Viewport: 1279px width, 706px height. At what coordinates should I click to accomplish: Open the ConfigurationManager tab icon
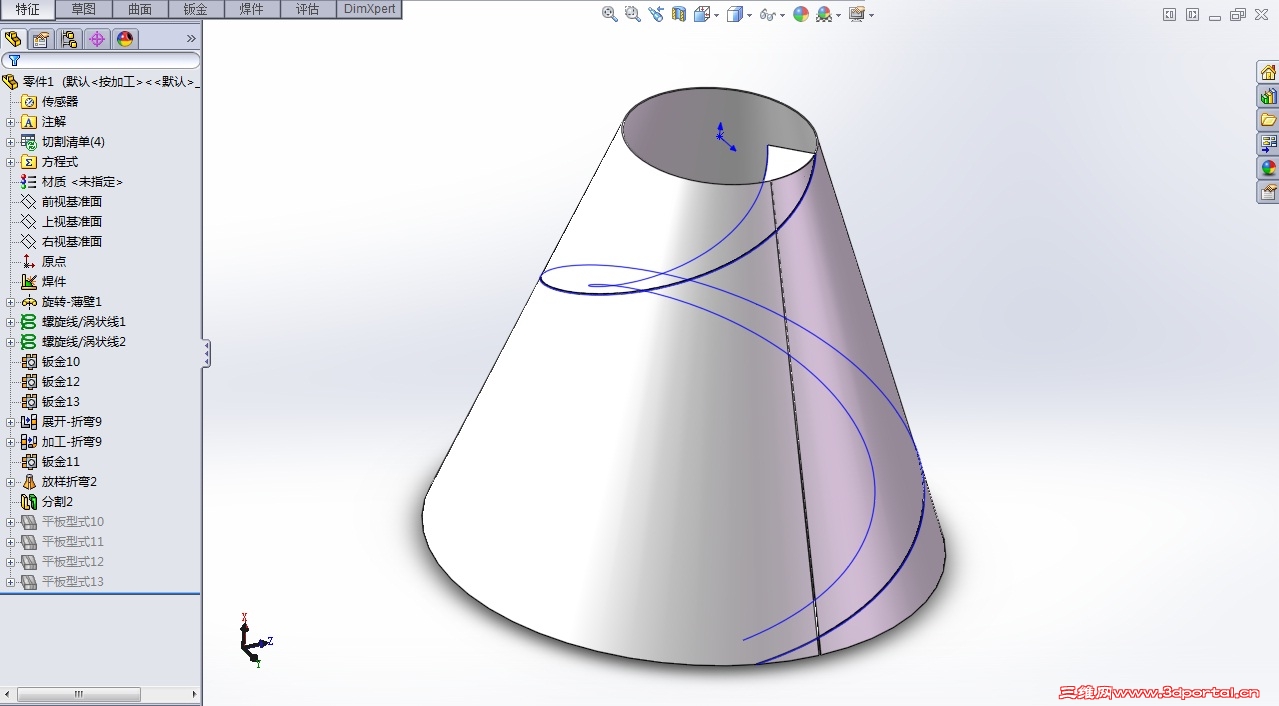[x=69, y=39]
